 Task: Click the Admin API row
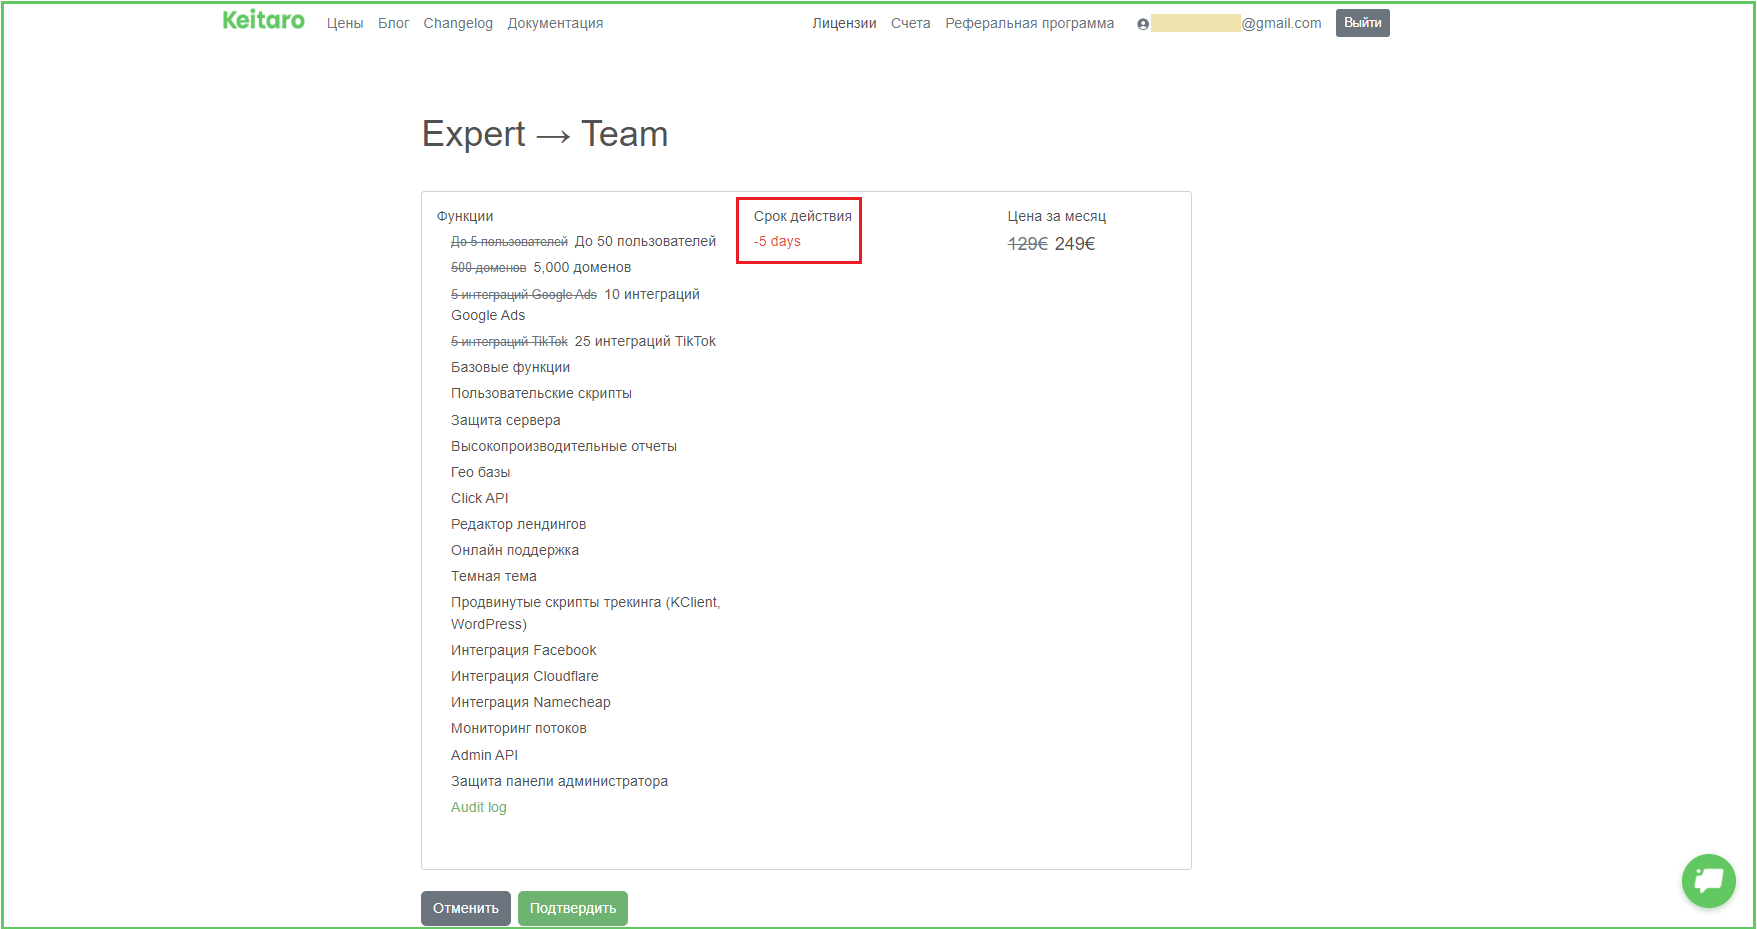pos(485,755)
